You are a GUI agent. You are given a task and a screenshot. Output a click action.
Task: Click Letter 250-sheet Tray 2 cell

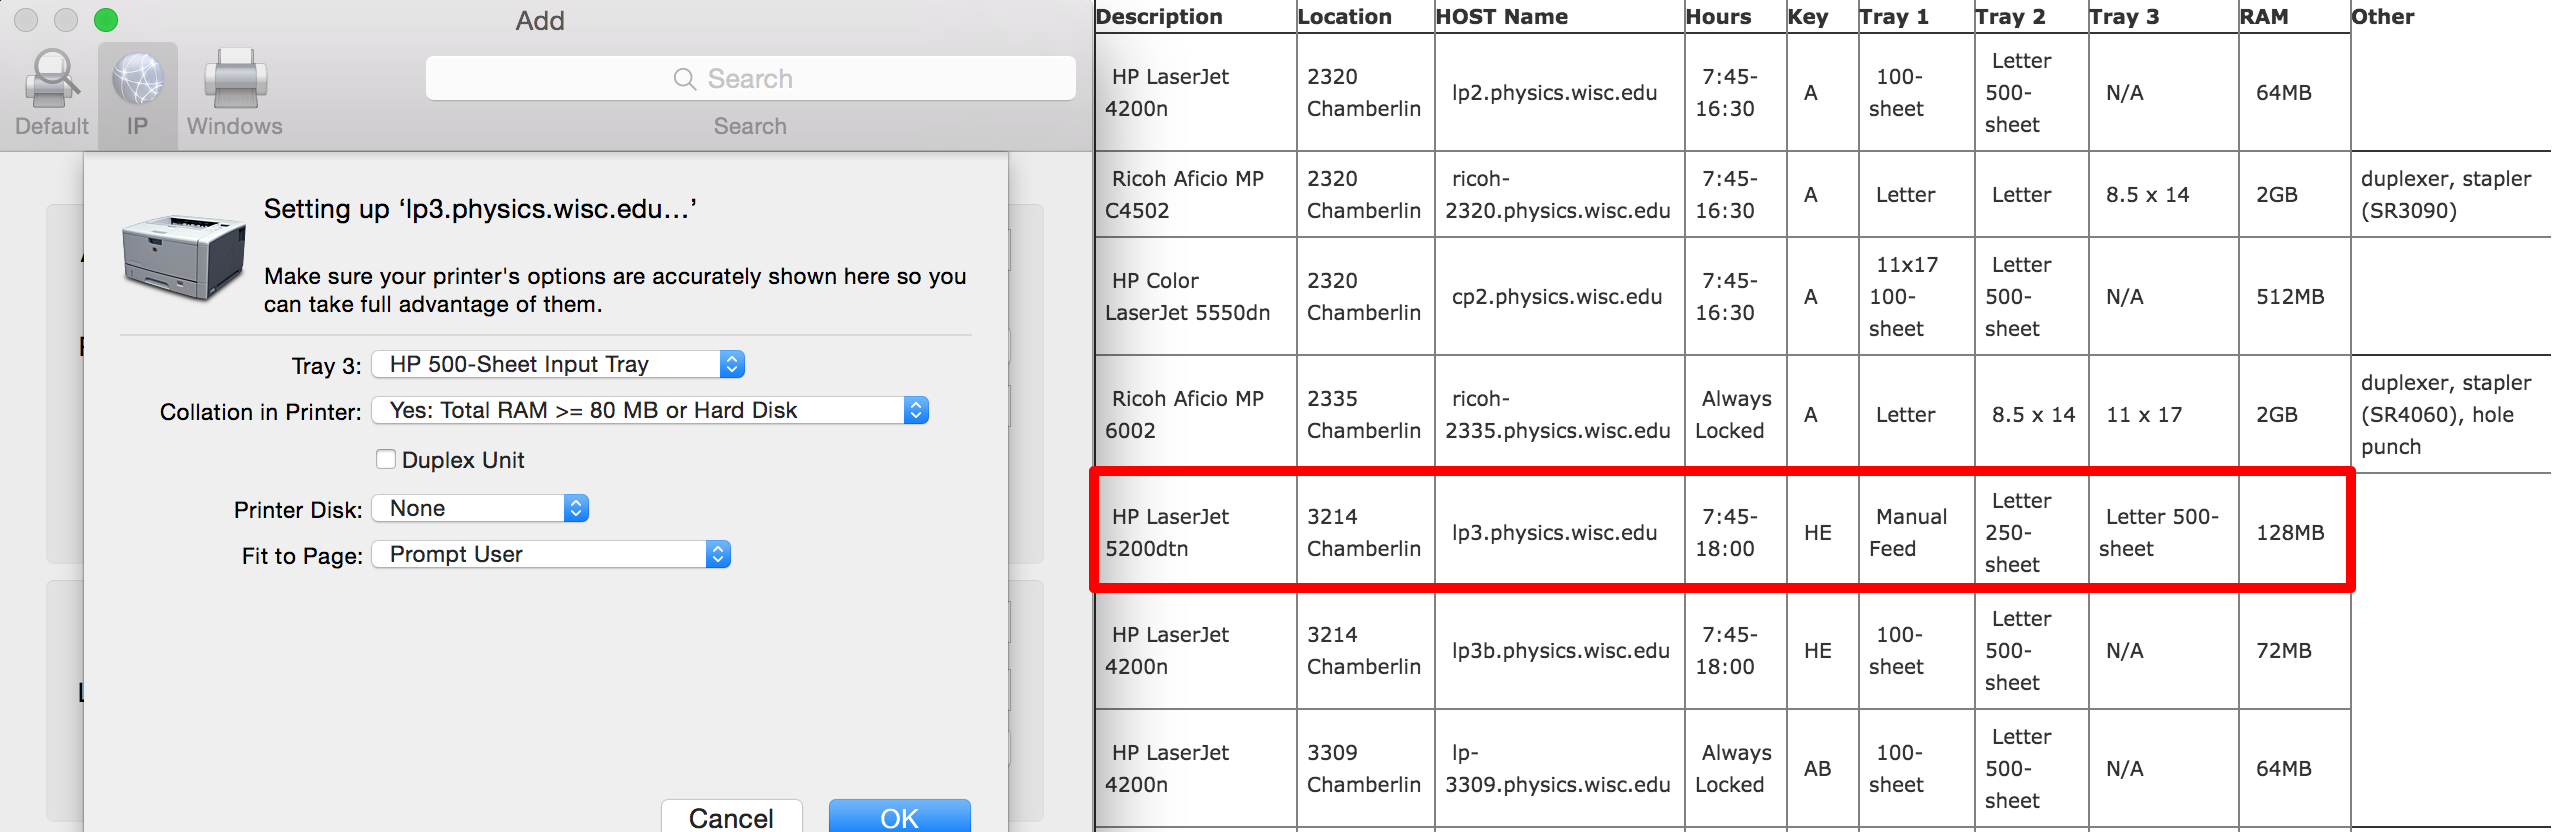(x=2032, y=532)
